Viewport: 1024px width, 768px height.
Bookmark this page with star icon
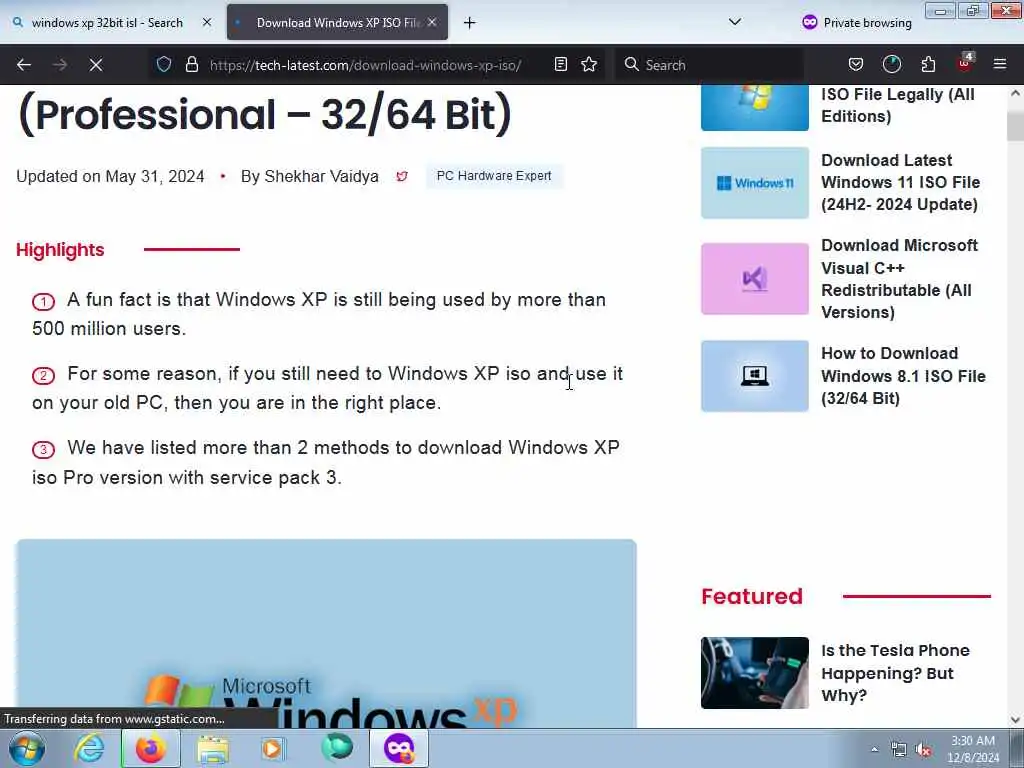pyautogui.click(x=589, y=64)
